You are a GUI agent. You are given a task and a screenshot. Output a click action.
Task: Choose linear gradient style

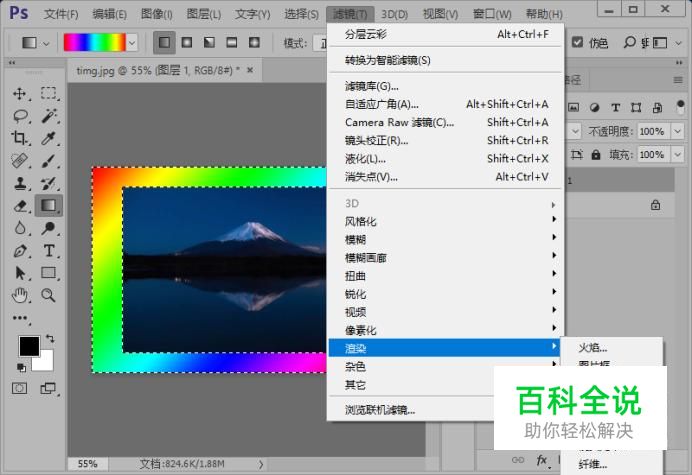click(x=164, y=42)
